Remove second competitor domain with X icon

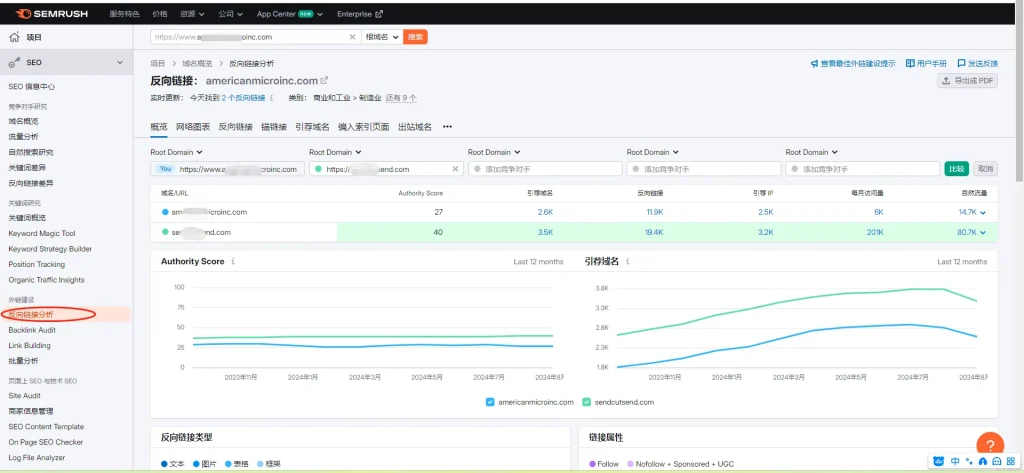tap(455, 169)
